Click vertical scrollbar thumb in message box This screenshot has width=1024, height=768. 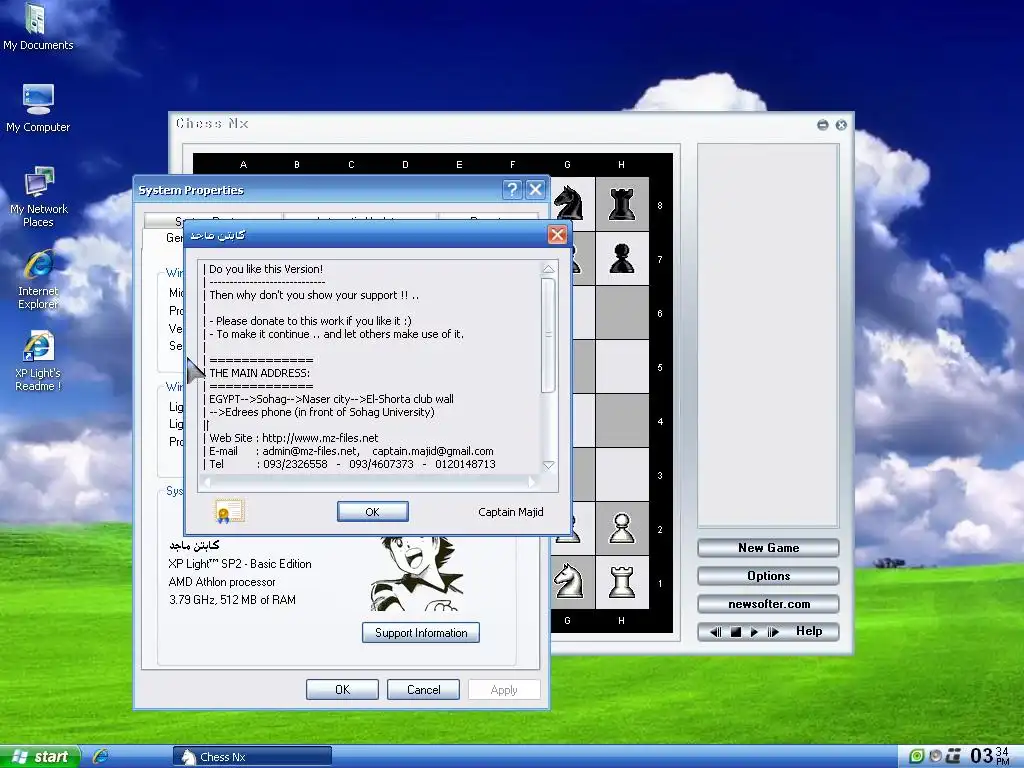pos(549,335)
